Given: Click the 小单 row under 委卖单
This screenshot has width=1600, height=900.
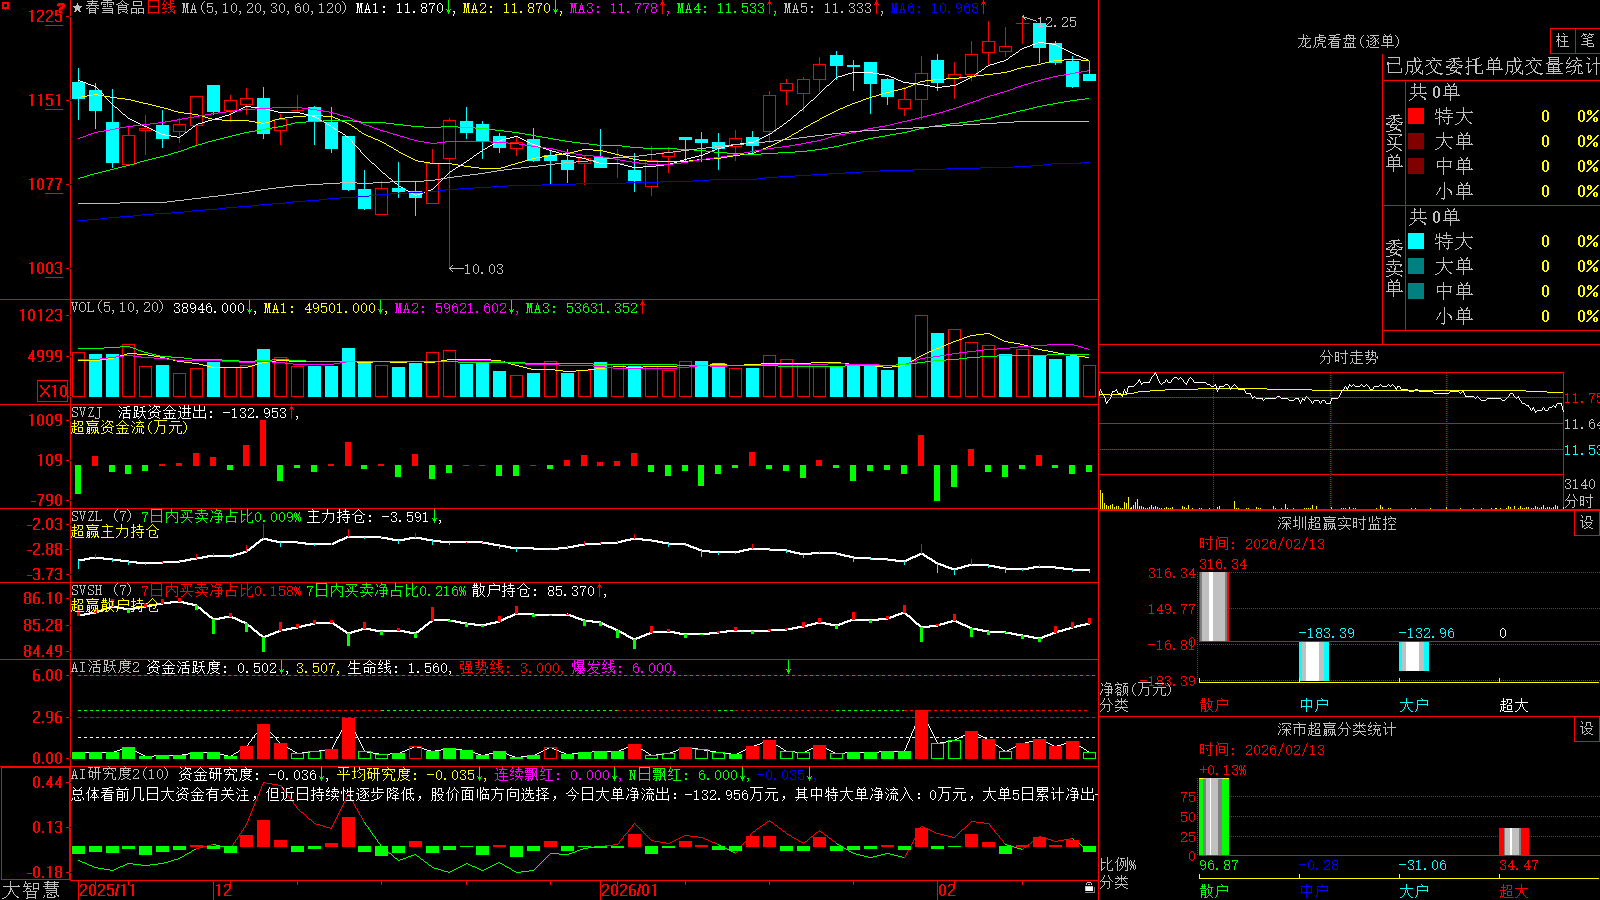Looking at the screenshot, I should (1503, 316).
